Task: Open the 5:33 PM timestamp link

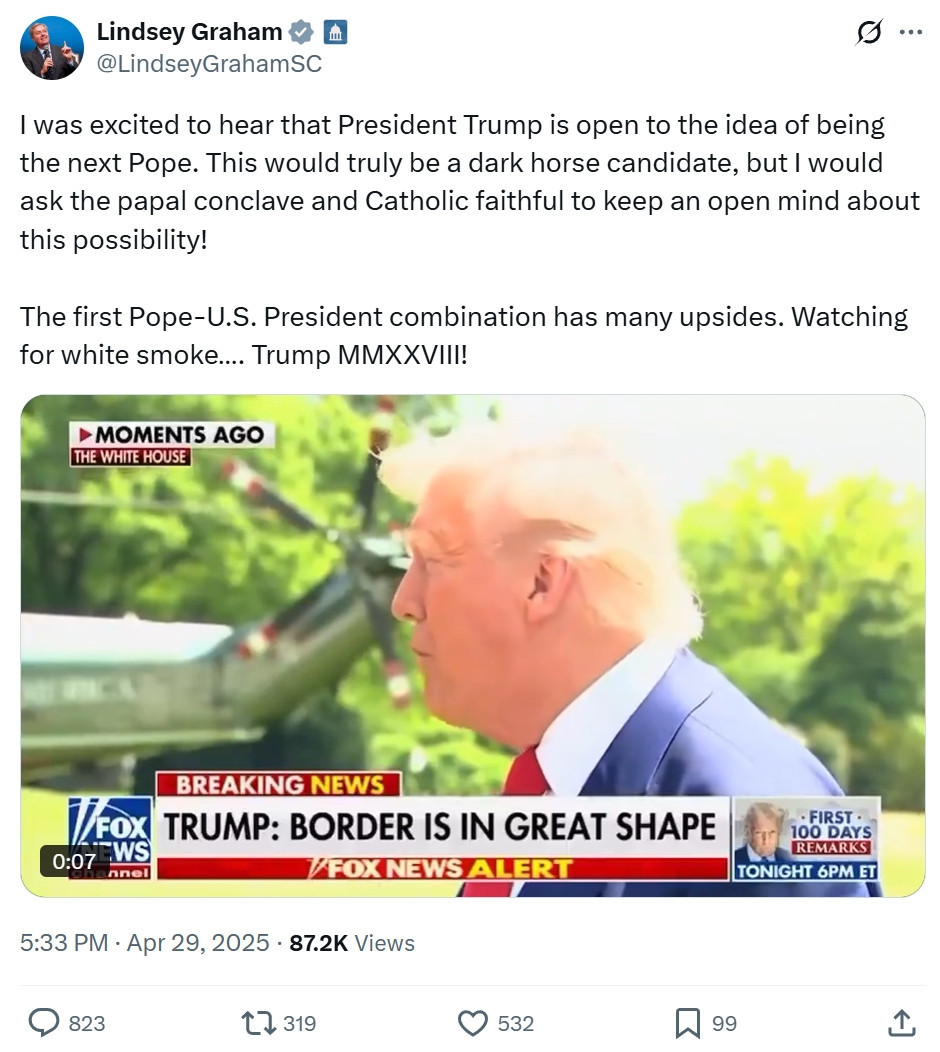Action: [x=64, y=943]
